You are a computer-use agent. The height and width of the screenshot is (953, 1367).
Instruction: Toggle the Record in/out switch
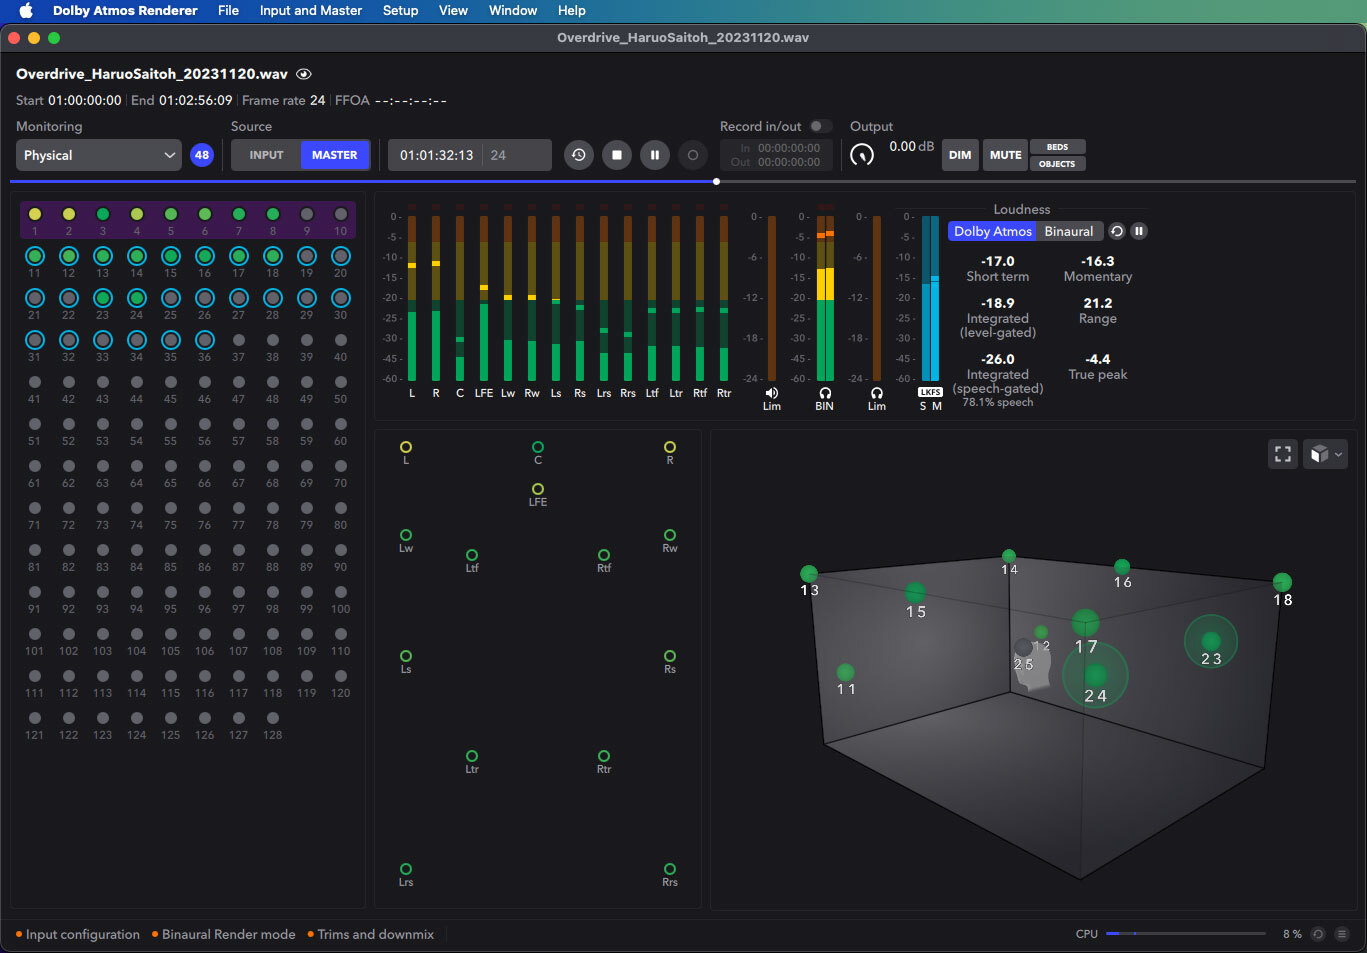click(x=820, y=126)
